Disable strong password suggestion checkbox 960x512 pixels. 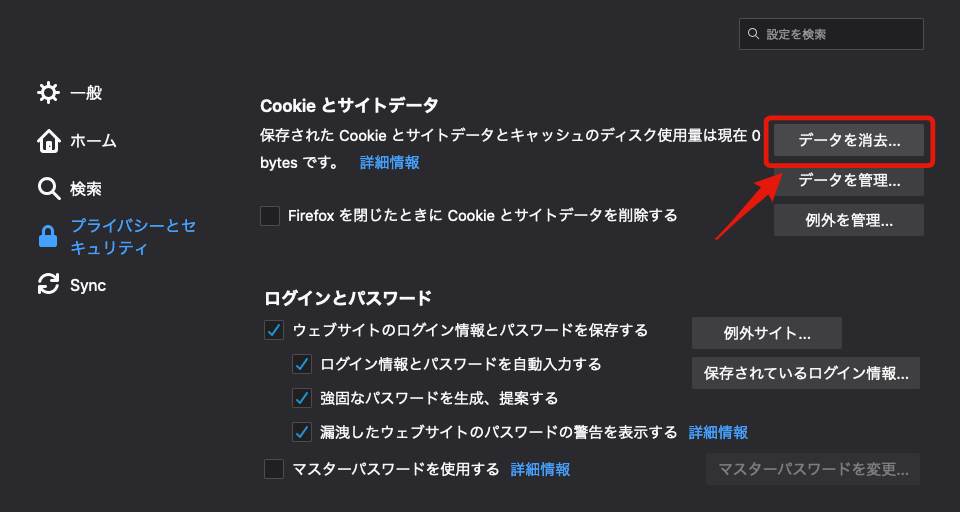tap(302, 398)
